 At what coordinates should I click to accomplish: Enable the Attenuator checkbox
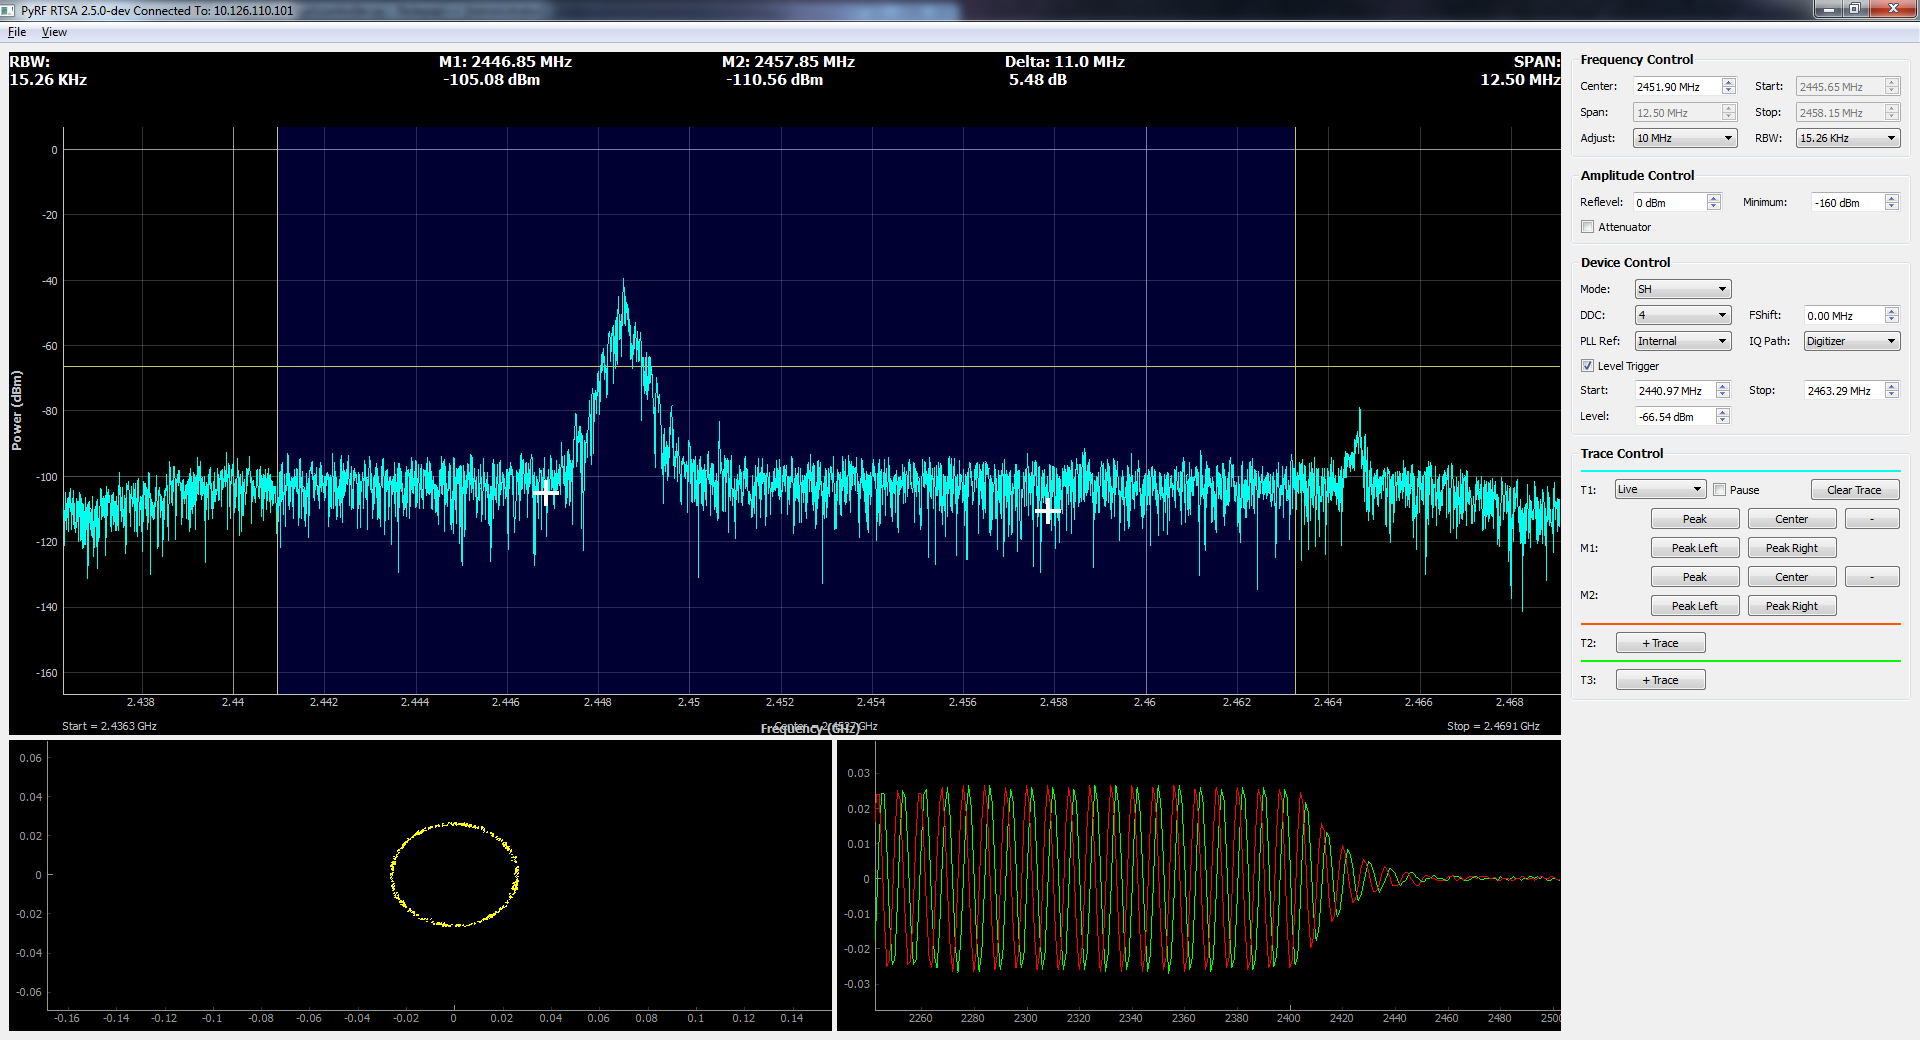pos(1587,226)
